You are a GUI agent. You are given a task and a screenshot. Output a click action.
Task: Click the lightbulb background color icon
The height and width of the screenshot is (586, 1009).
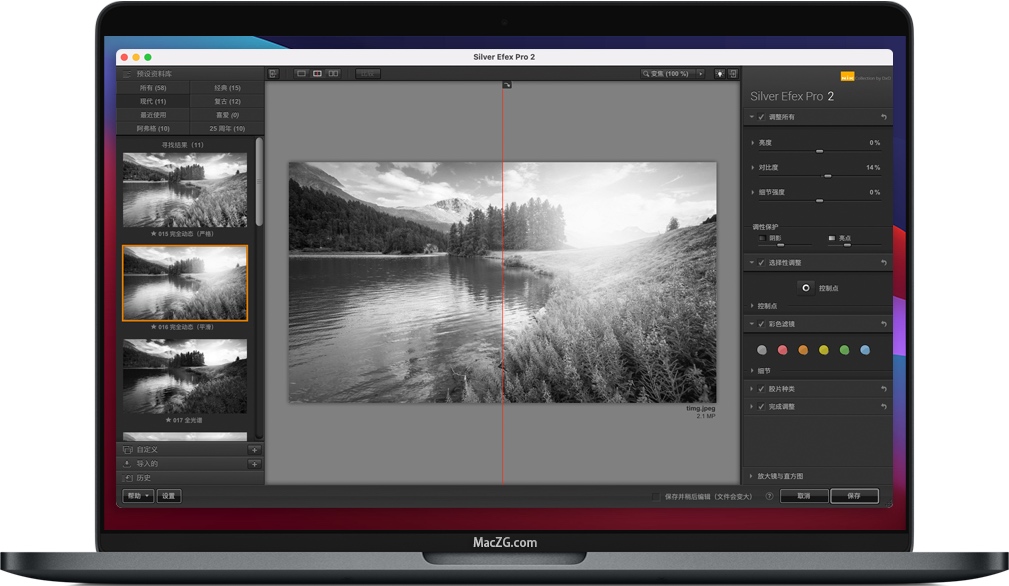coord(719,74)
